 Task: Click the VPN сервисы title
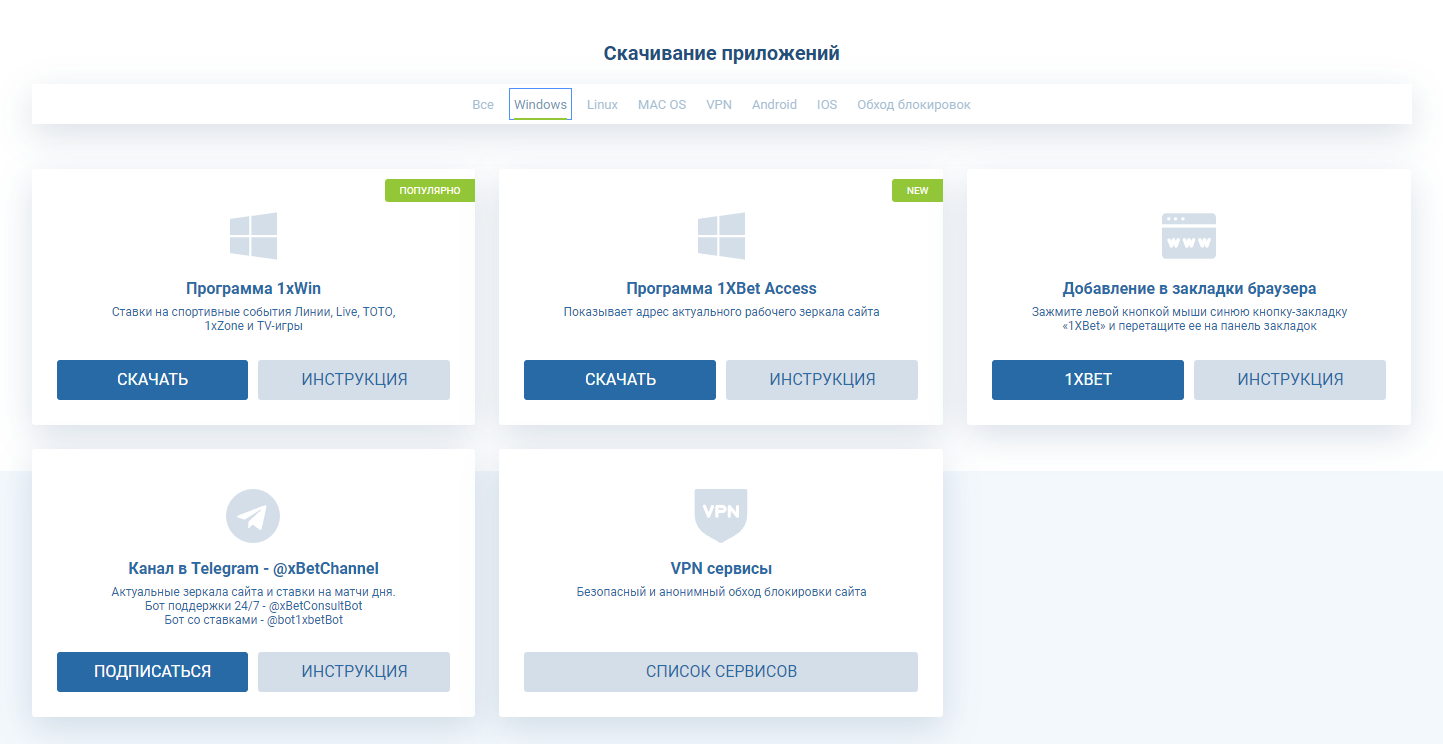(x=721, y=569)
